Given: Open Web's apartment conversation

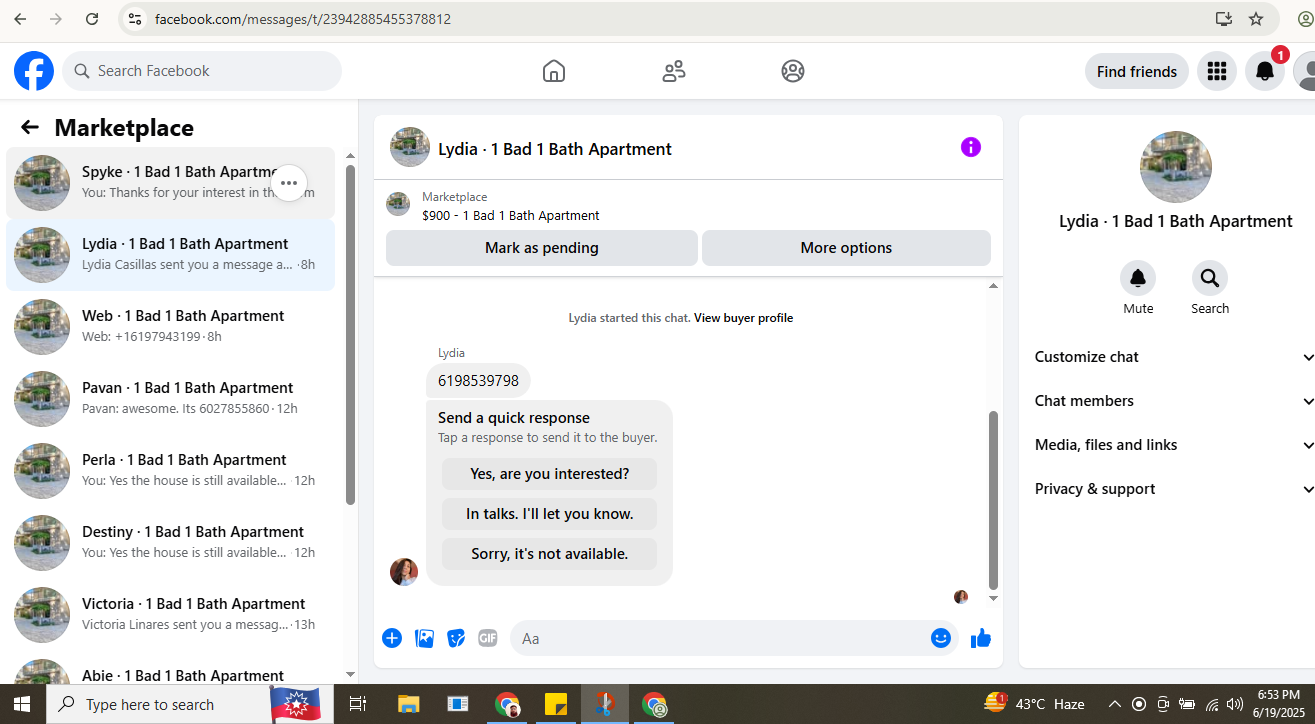Looking at the screenshot, I should [x=170, y=327].
